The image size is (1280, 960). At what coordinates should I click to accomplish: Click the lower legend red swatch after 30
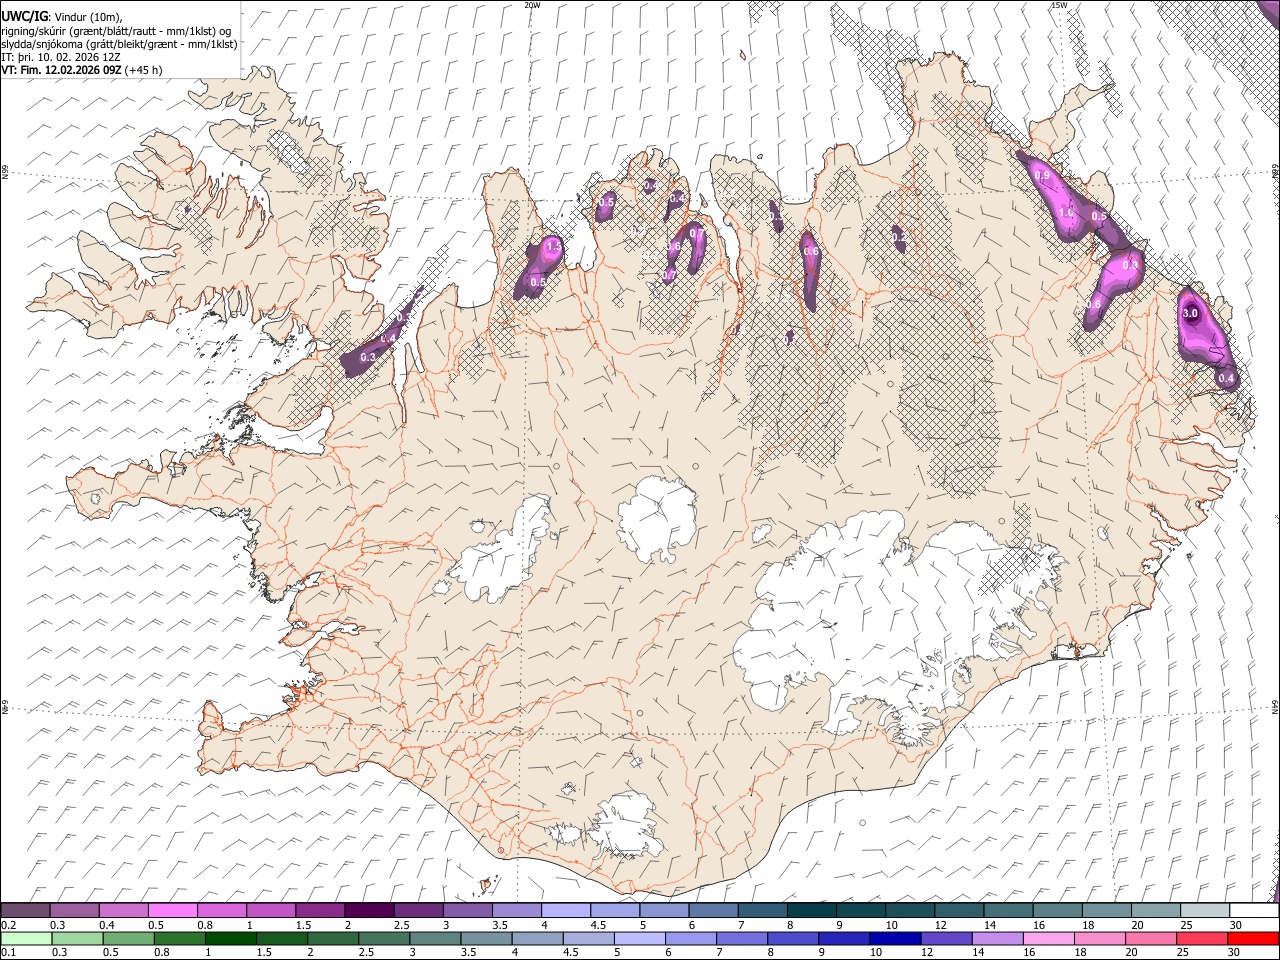pyautogui.click(x=1253, y=939)
